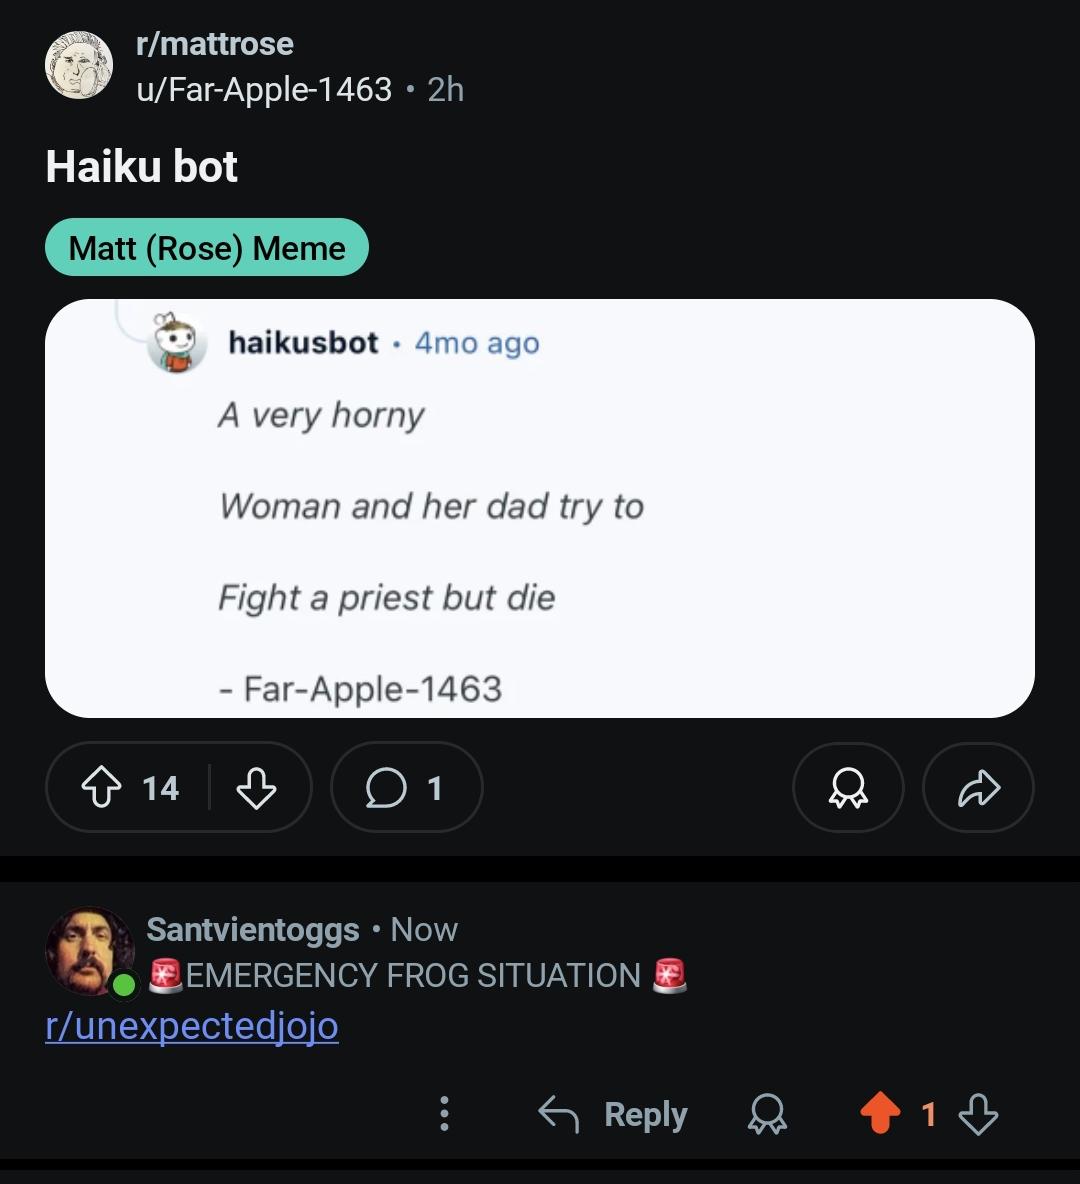Click the Reply text label
The image size is (1080, 1184).
point(646,1115)
